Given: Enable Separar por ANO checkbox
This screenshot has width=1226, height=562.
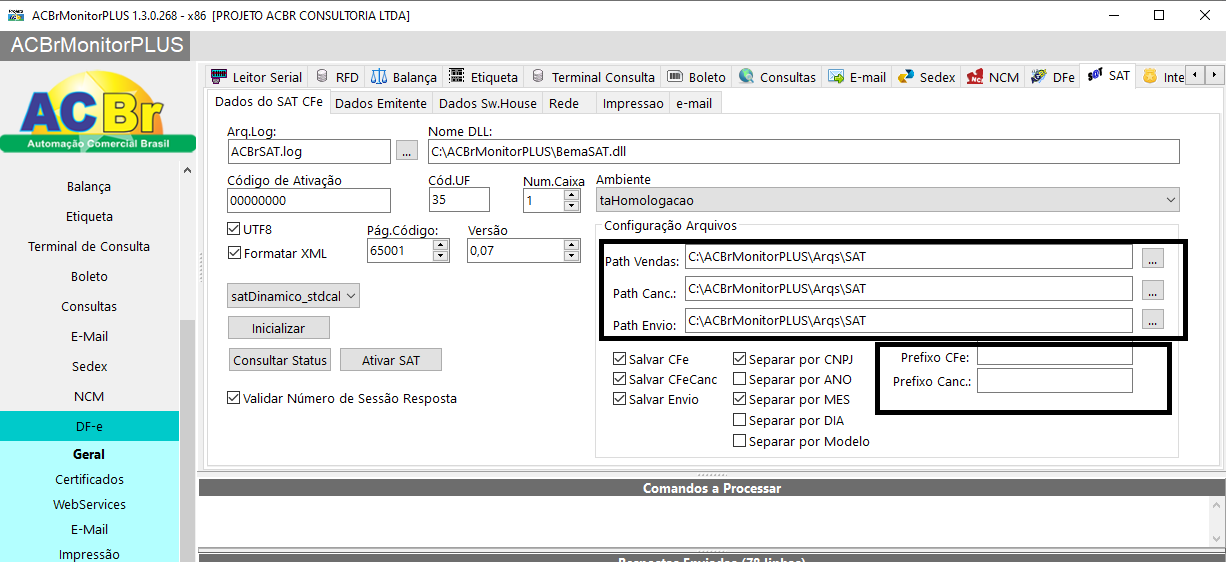Looking at the screenshot, I should pos(739,379).
